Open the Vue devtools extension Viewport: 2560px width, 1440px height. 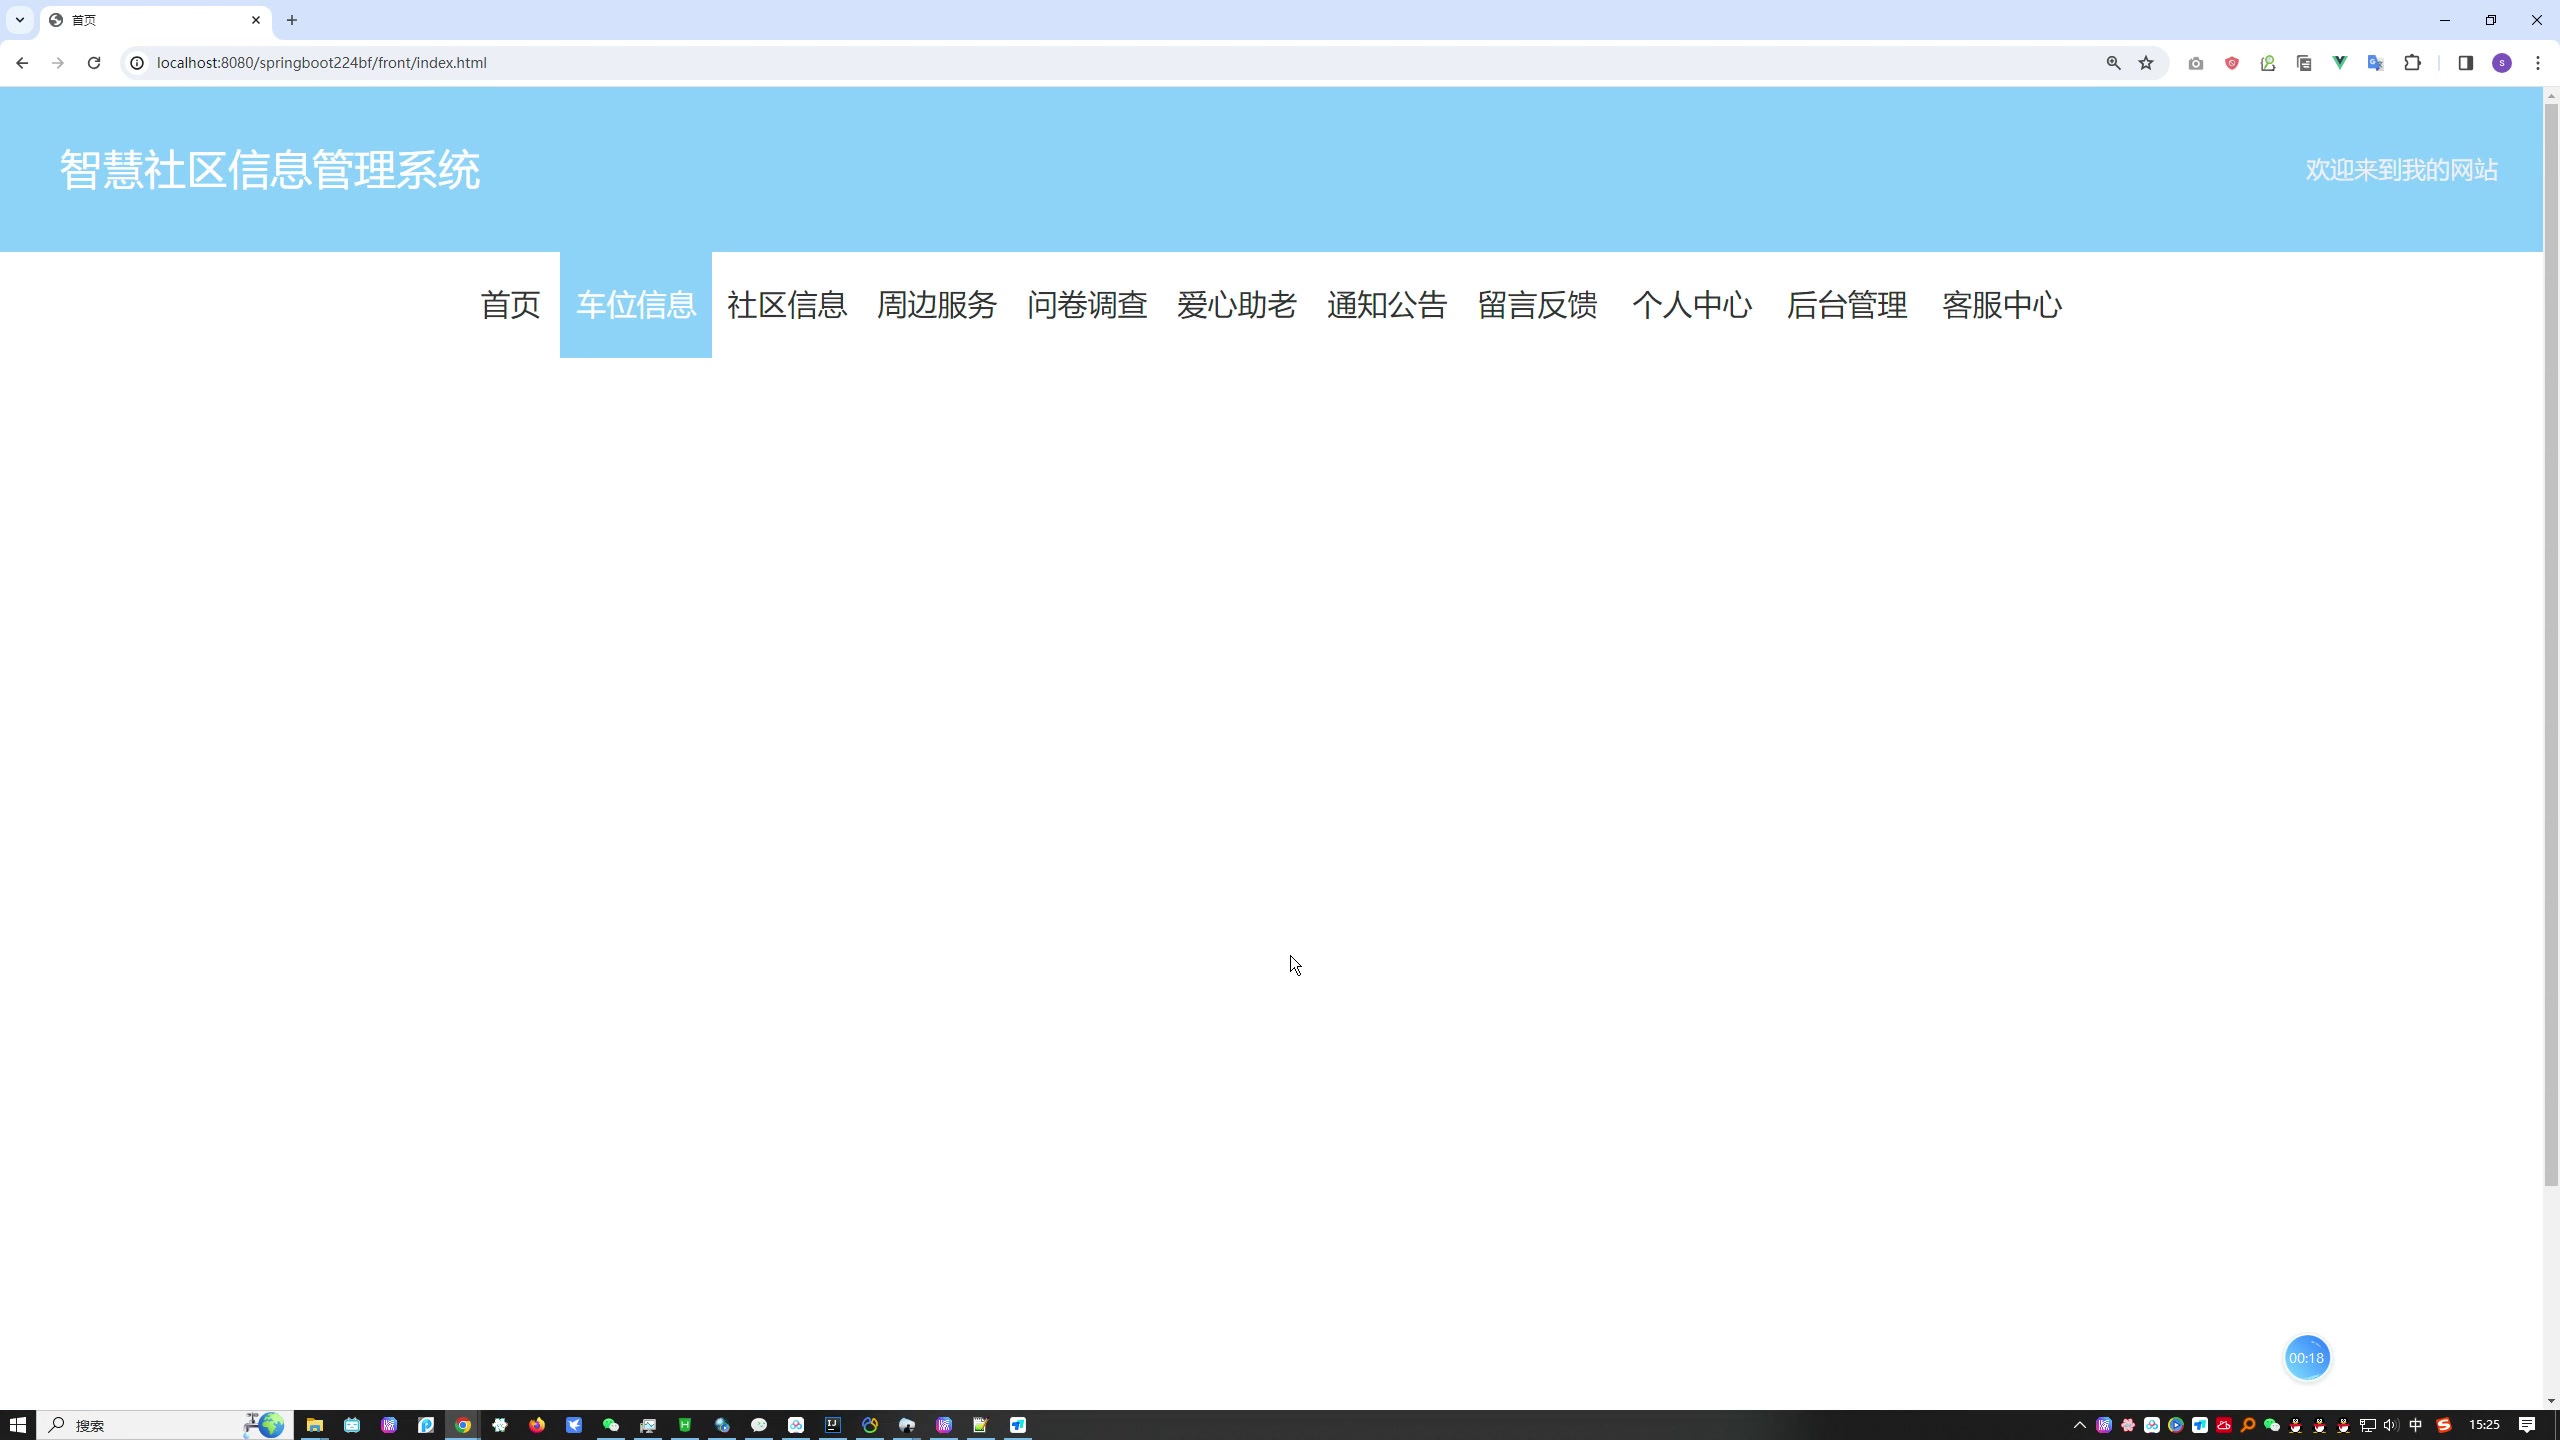coord(2340,63)
